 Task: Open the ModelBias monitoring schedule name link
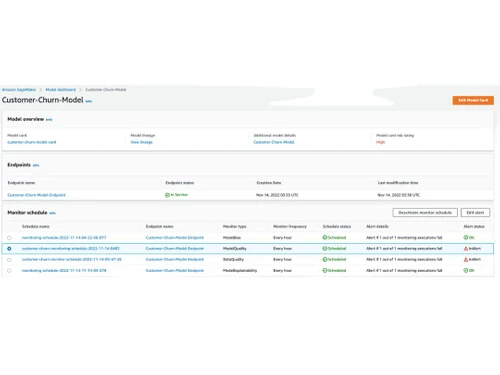[x=64, y=238]
